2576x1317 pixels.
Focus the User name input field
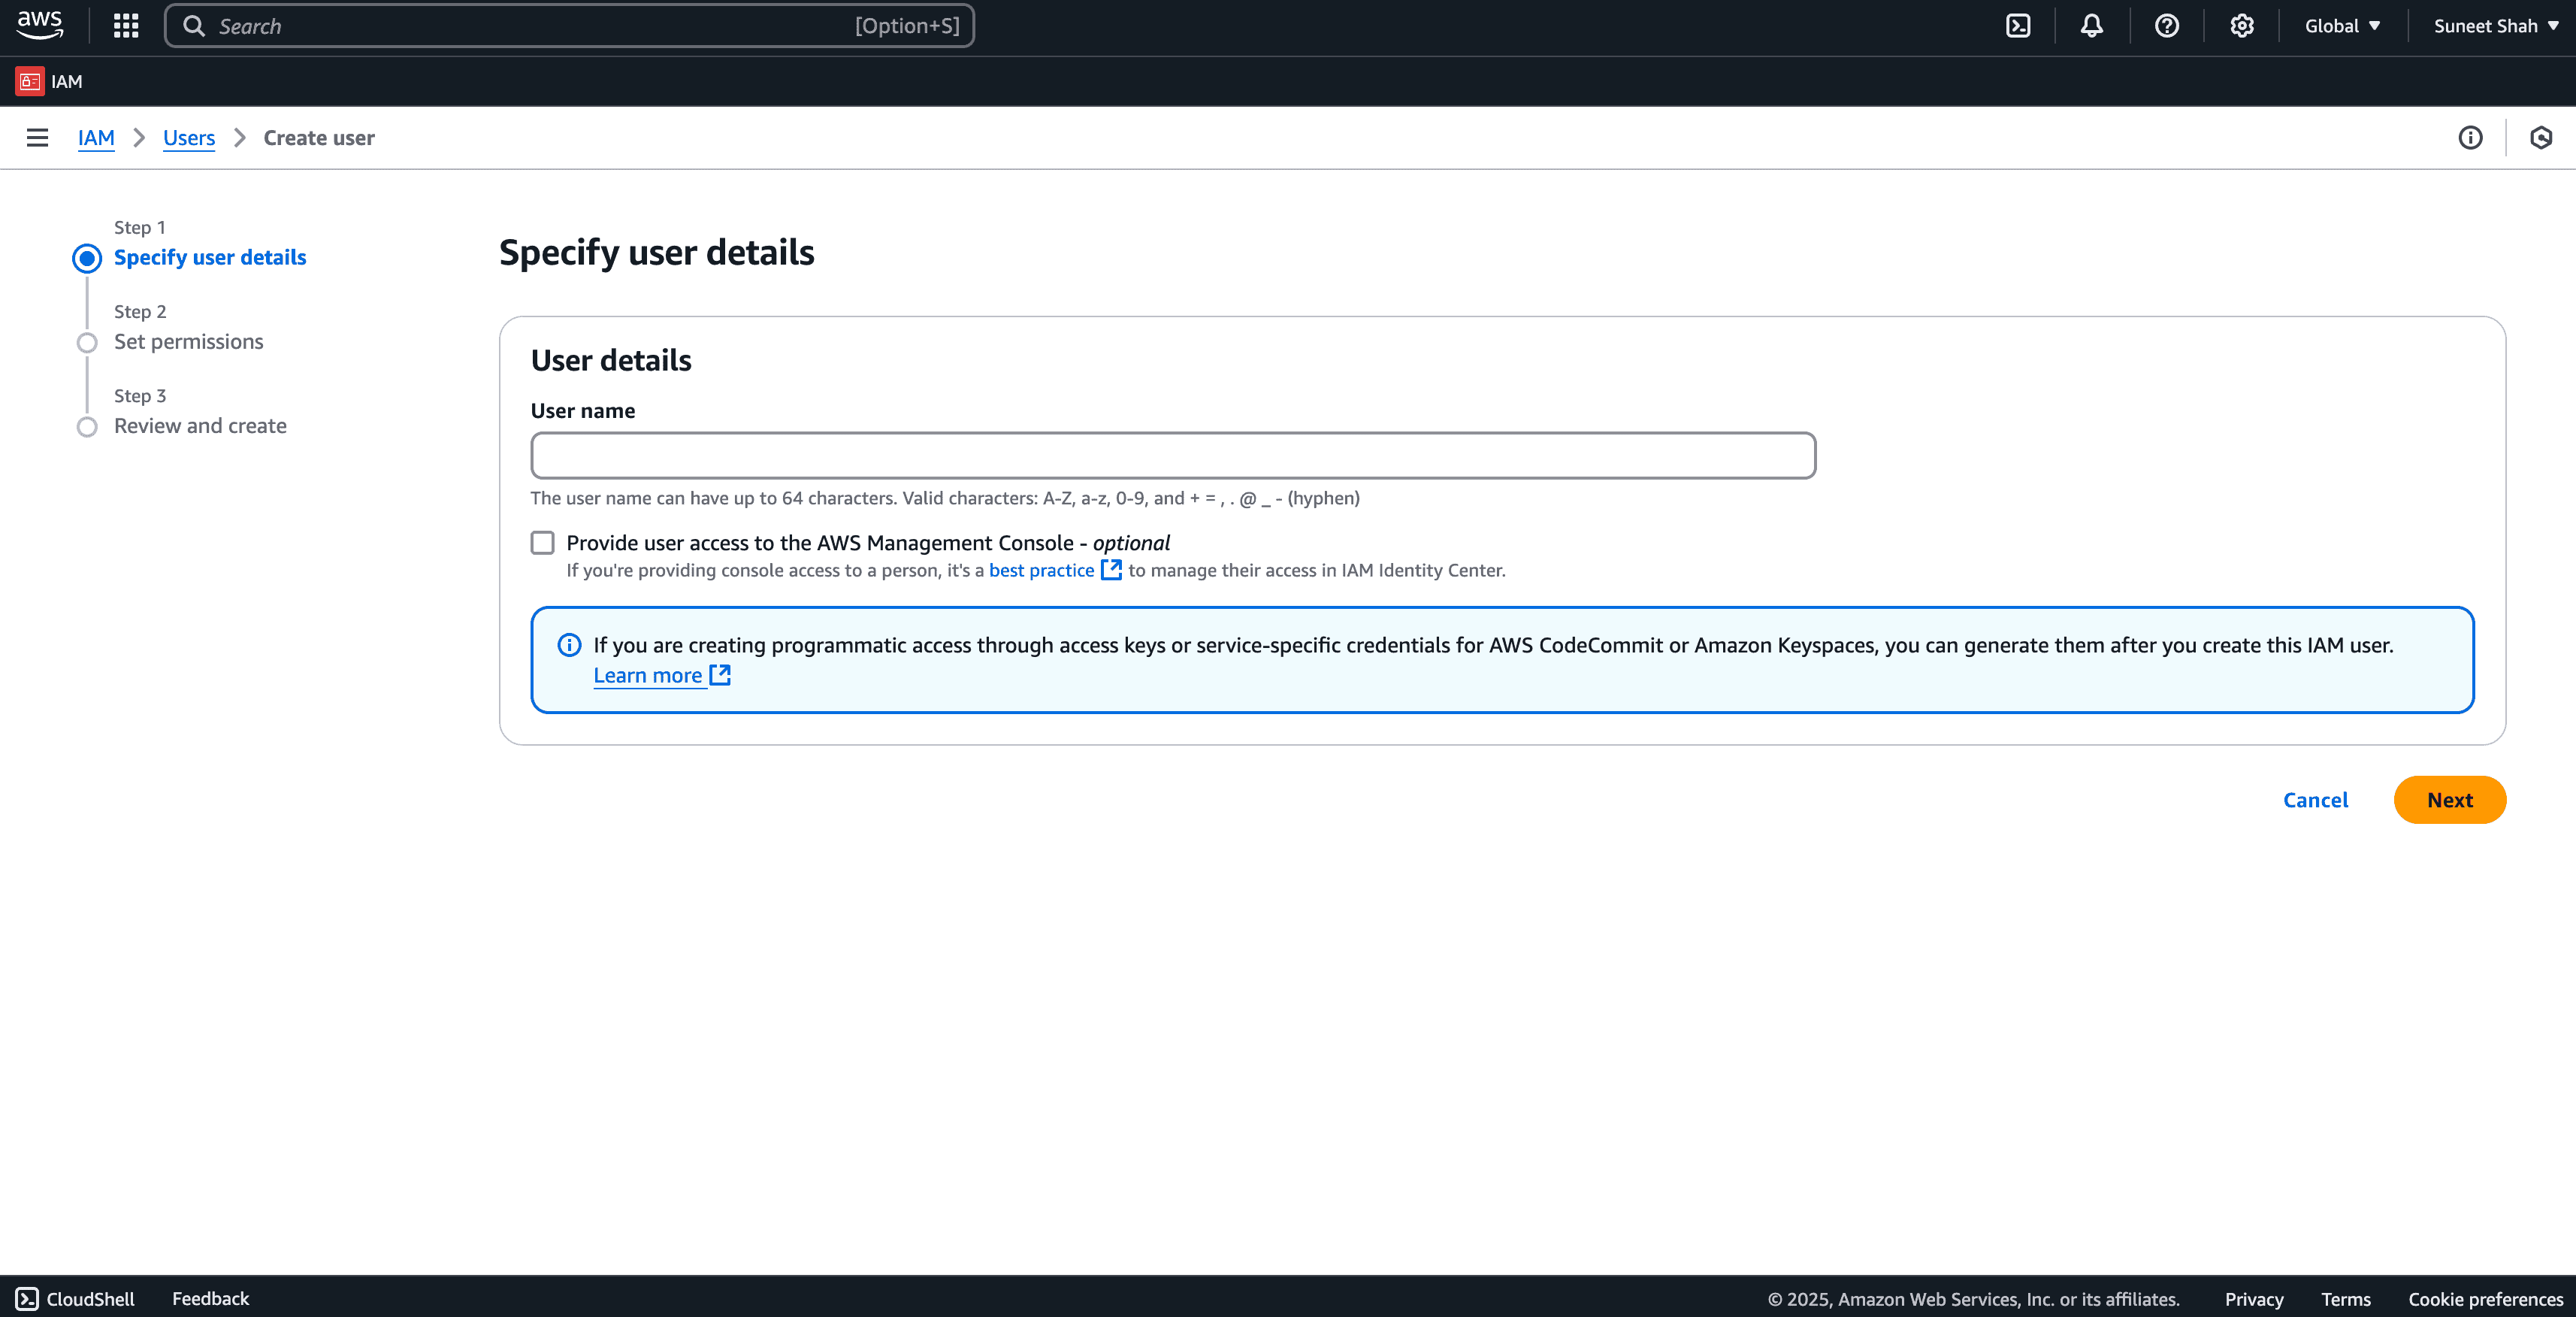tap(1172, 456)
